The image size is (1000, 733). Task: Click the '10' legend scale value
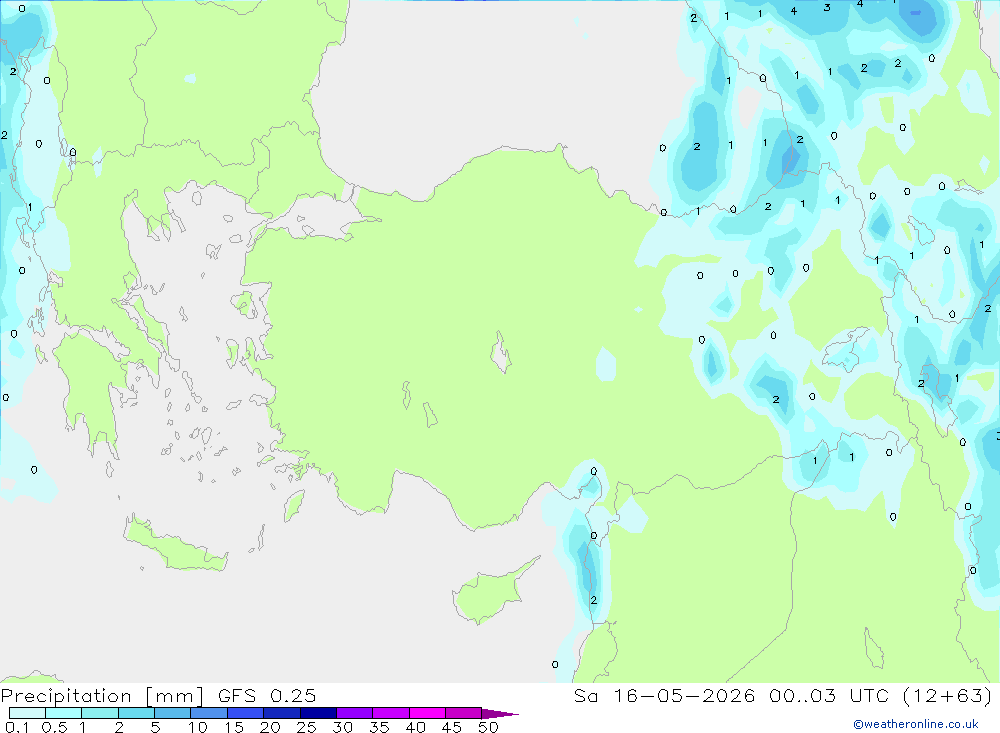pyautogui.click(x=198, y=727)
